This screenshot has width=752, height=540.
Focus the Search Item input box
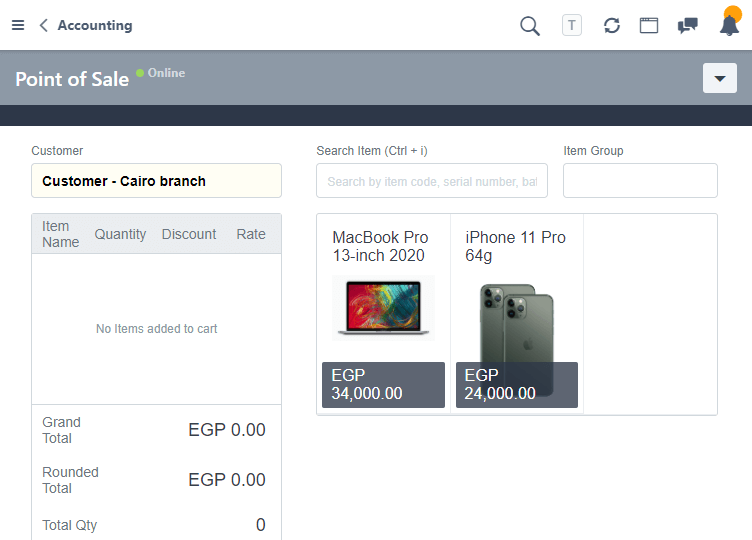point(432,181)
